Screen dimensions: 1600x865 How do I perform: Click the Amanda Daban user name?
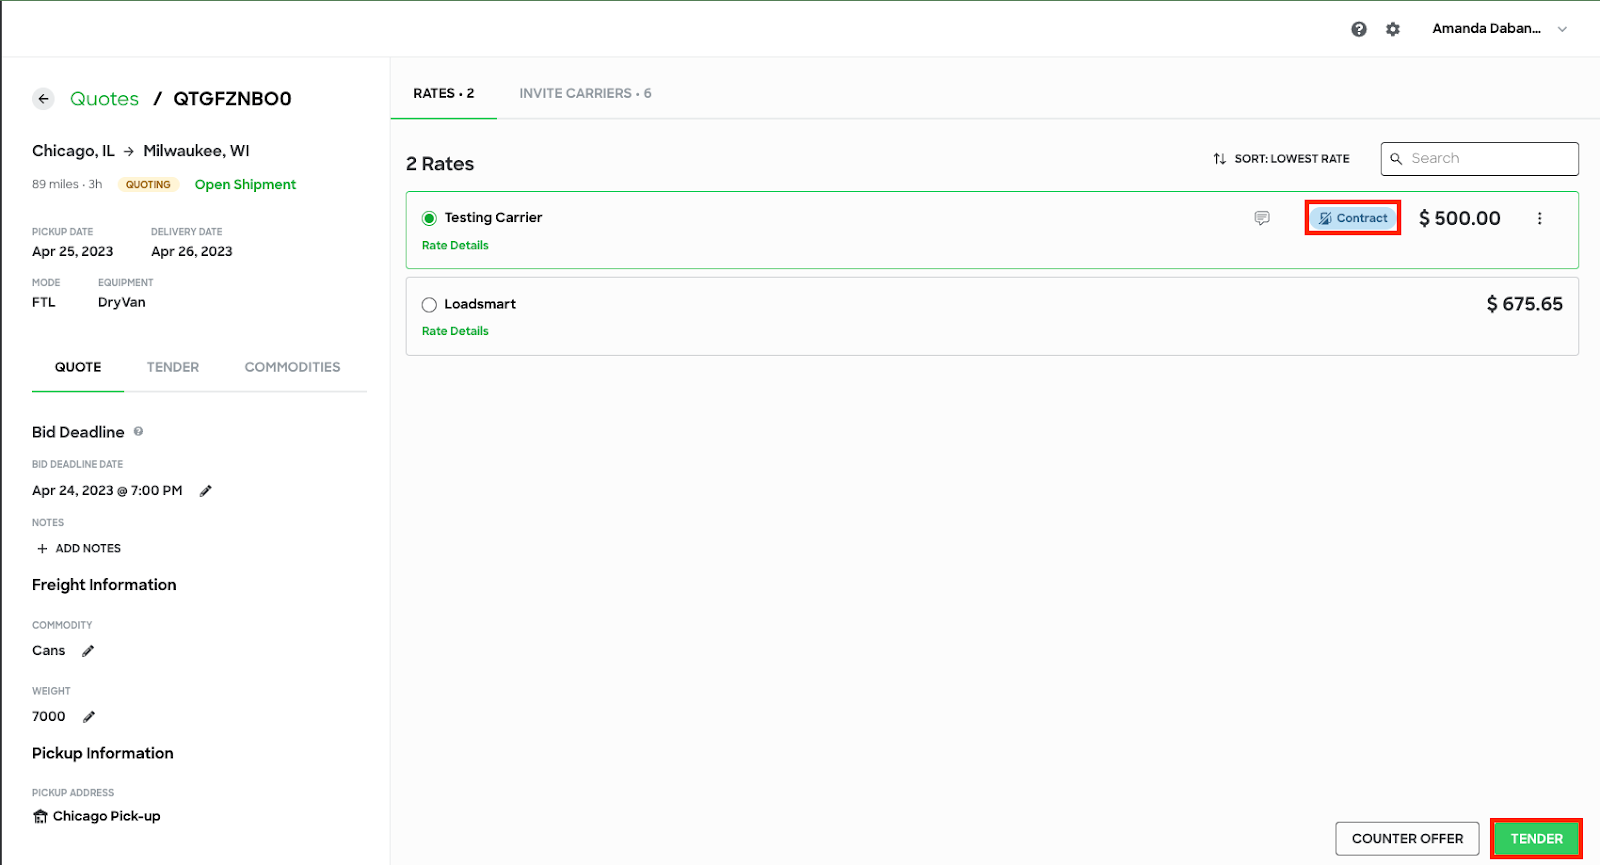coord(1486,29)
